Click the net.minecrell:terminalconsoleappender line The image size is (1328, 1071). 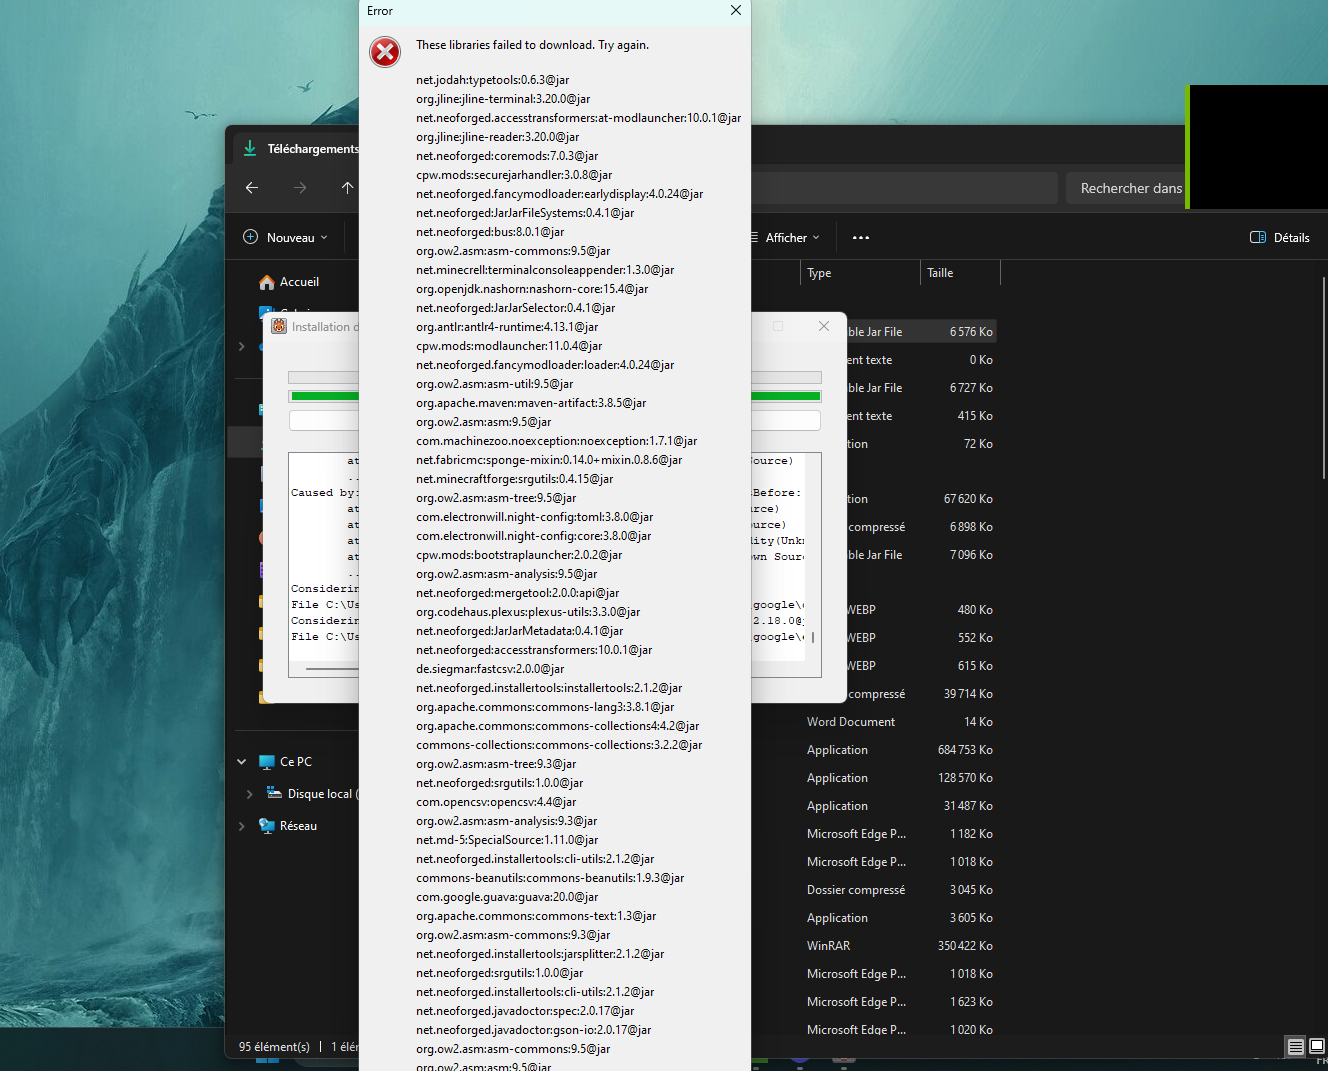point(545,270)
